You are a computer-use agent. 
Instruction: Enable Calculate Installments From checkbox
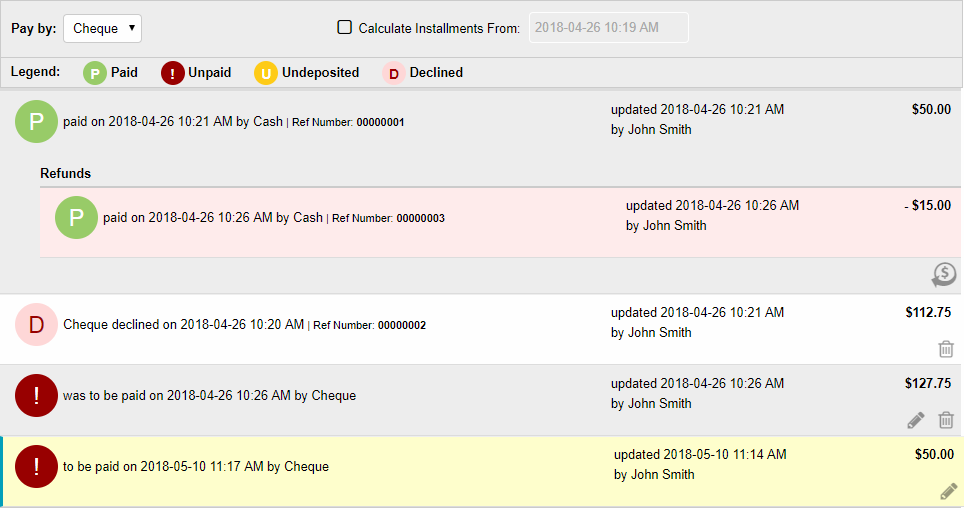pyautogui.click(x=345, y=28)
